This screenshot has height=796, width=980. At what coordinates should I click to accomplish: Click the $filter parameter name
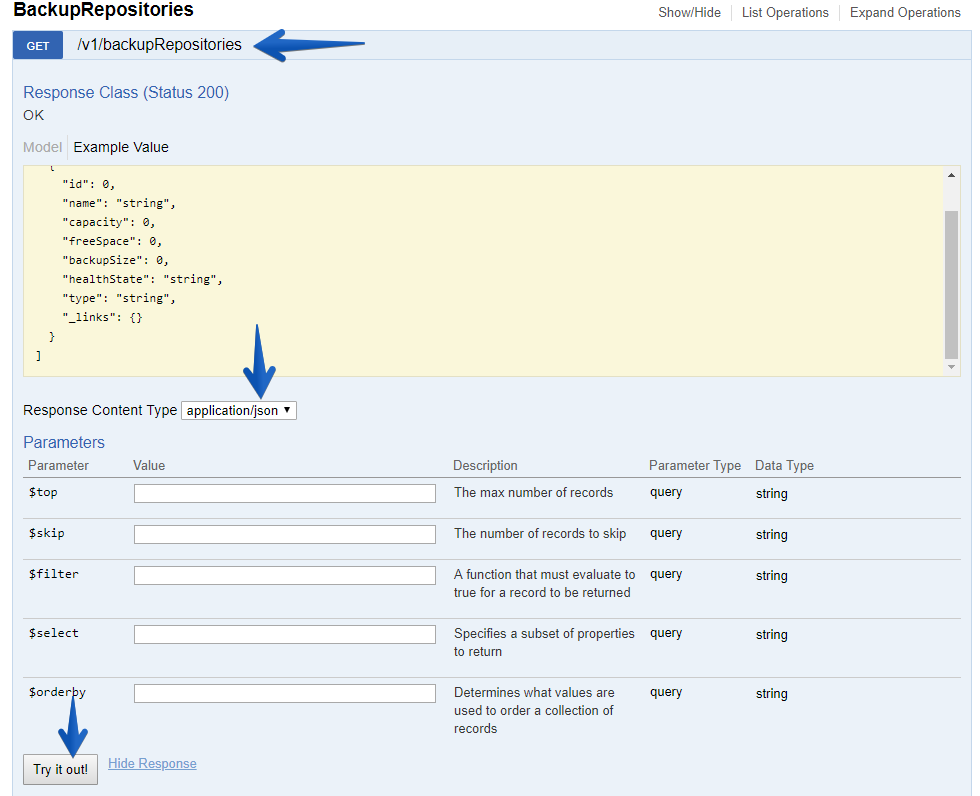click(x=54, y=574)
